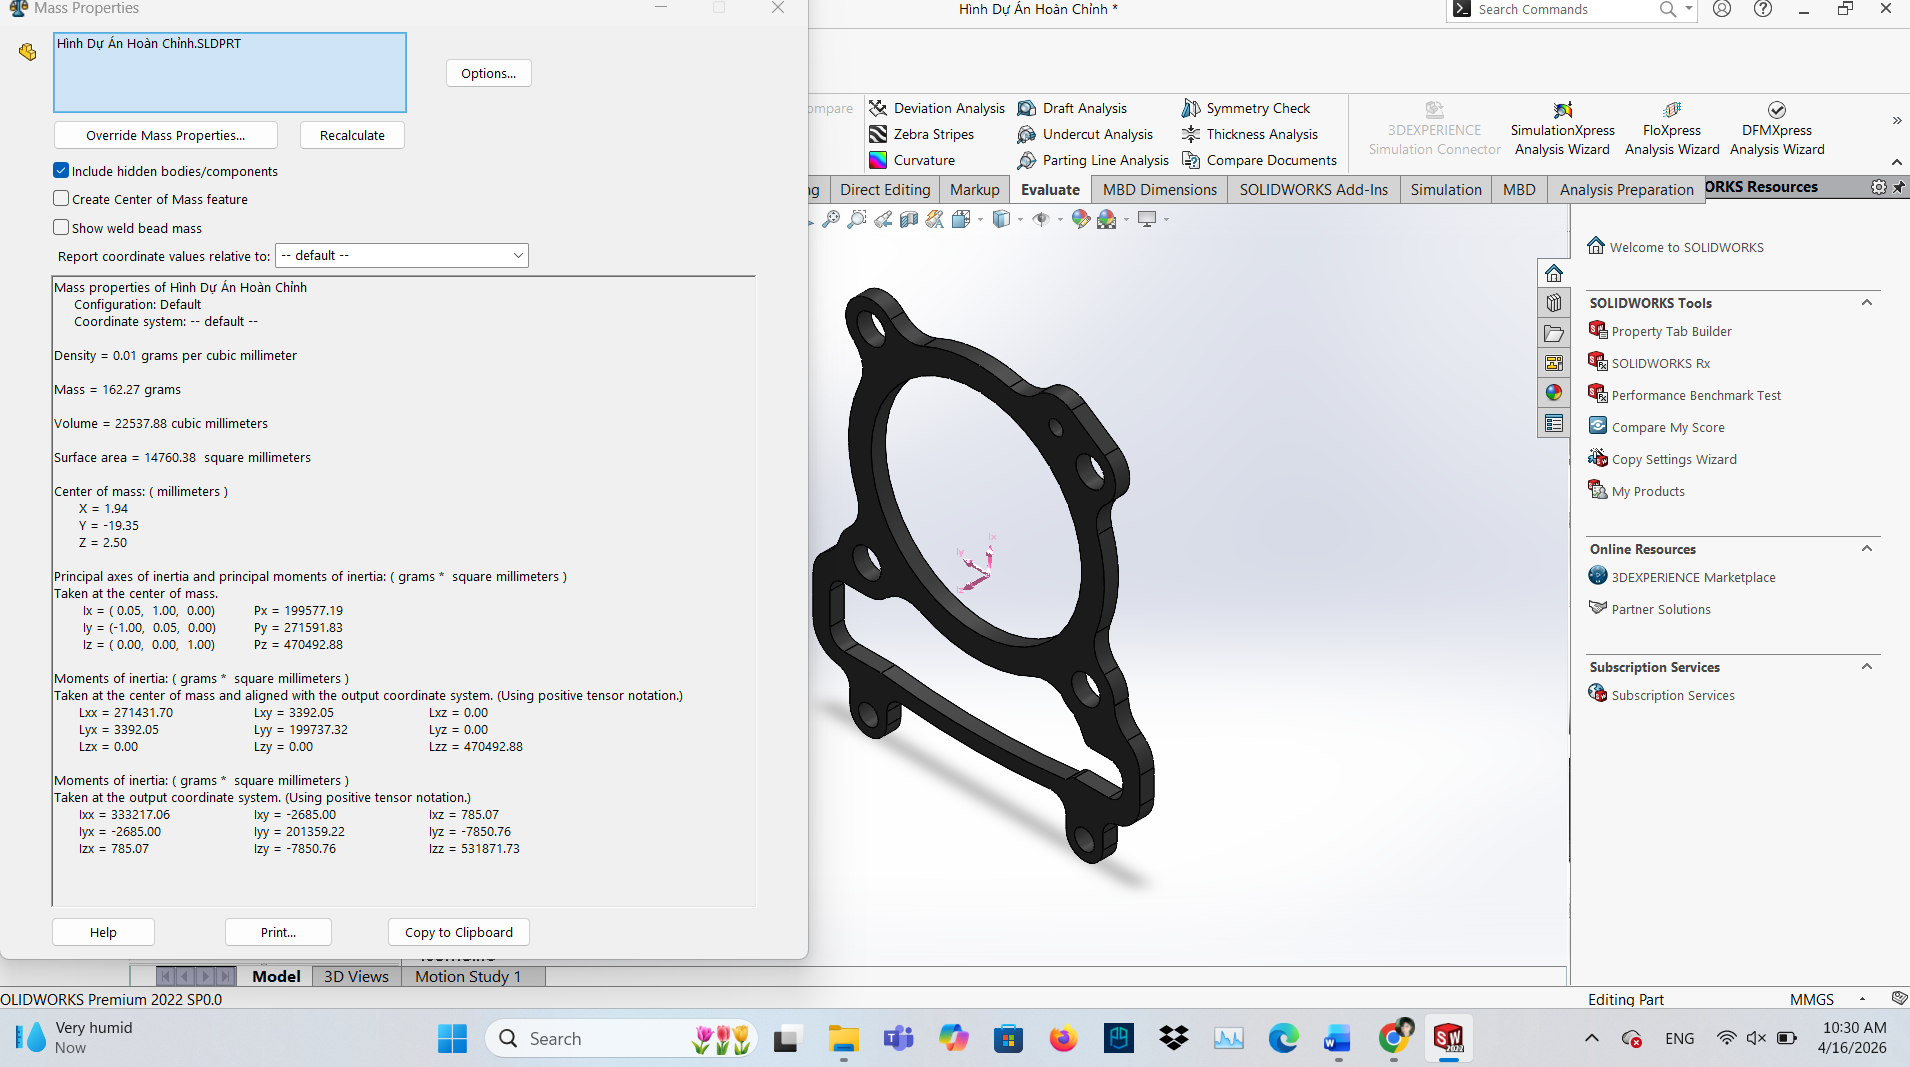
Task: Switch to the Markup tab
Action: pos(975,190)
